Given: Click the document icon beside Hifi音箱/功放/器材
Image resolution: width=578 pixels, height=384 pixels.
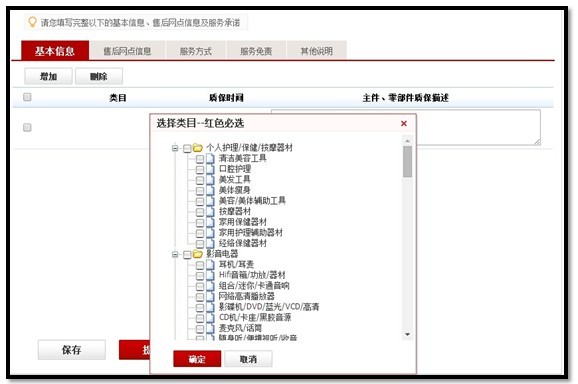Looking at the screenshot, I should point(210,275).
